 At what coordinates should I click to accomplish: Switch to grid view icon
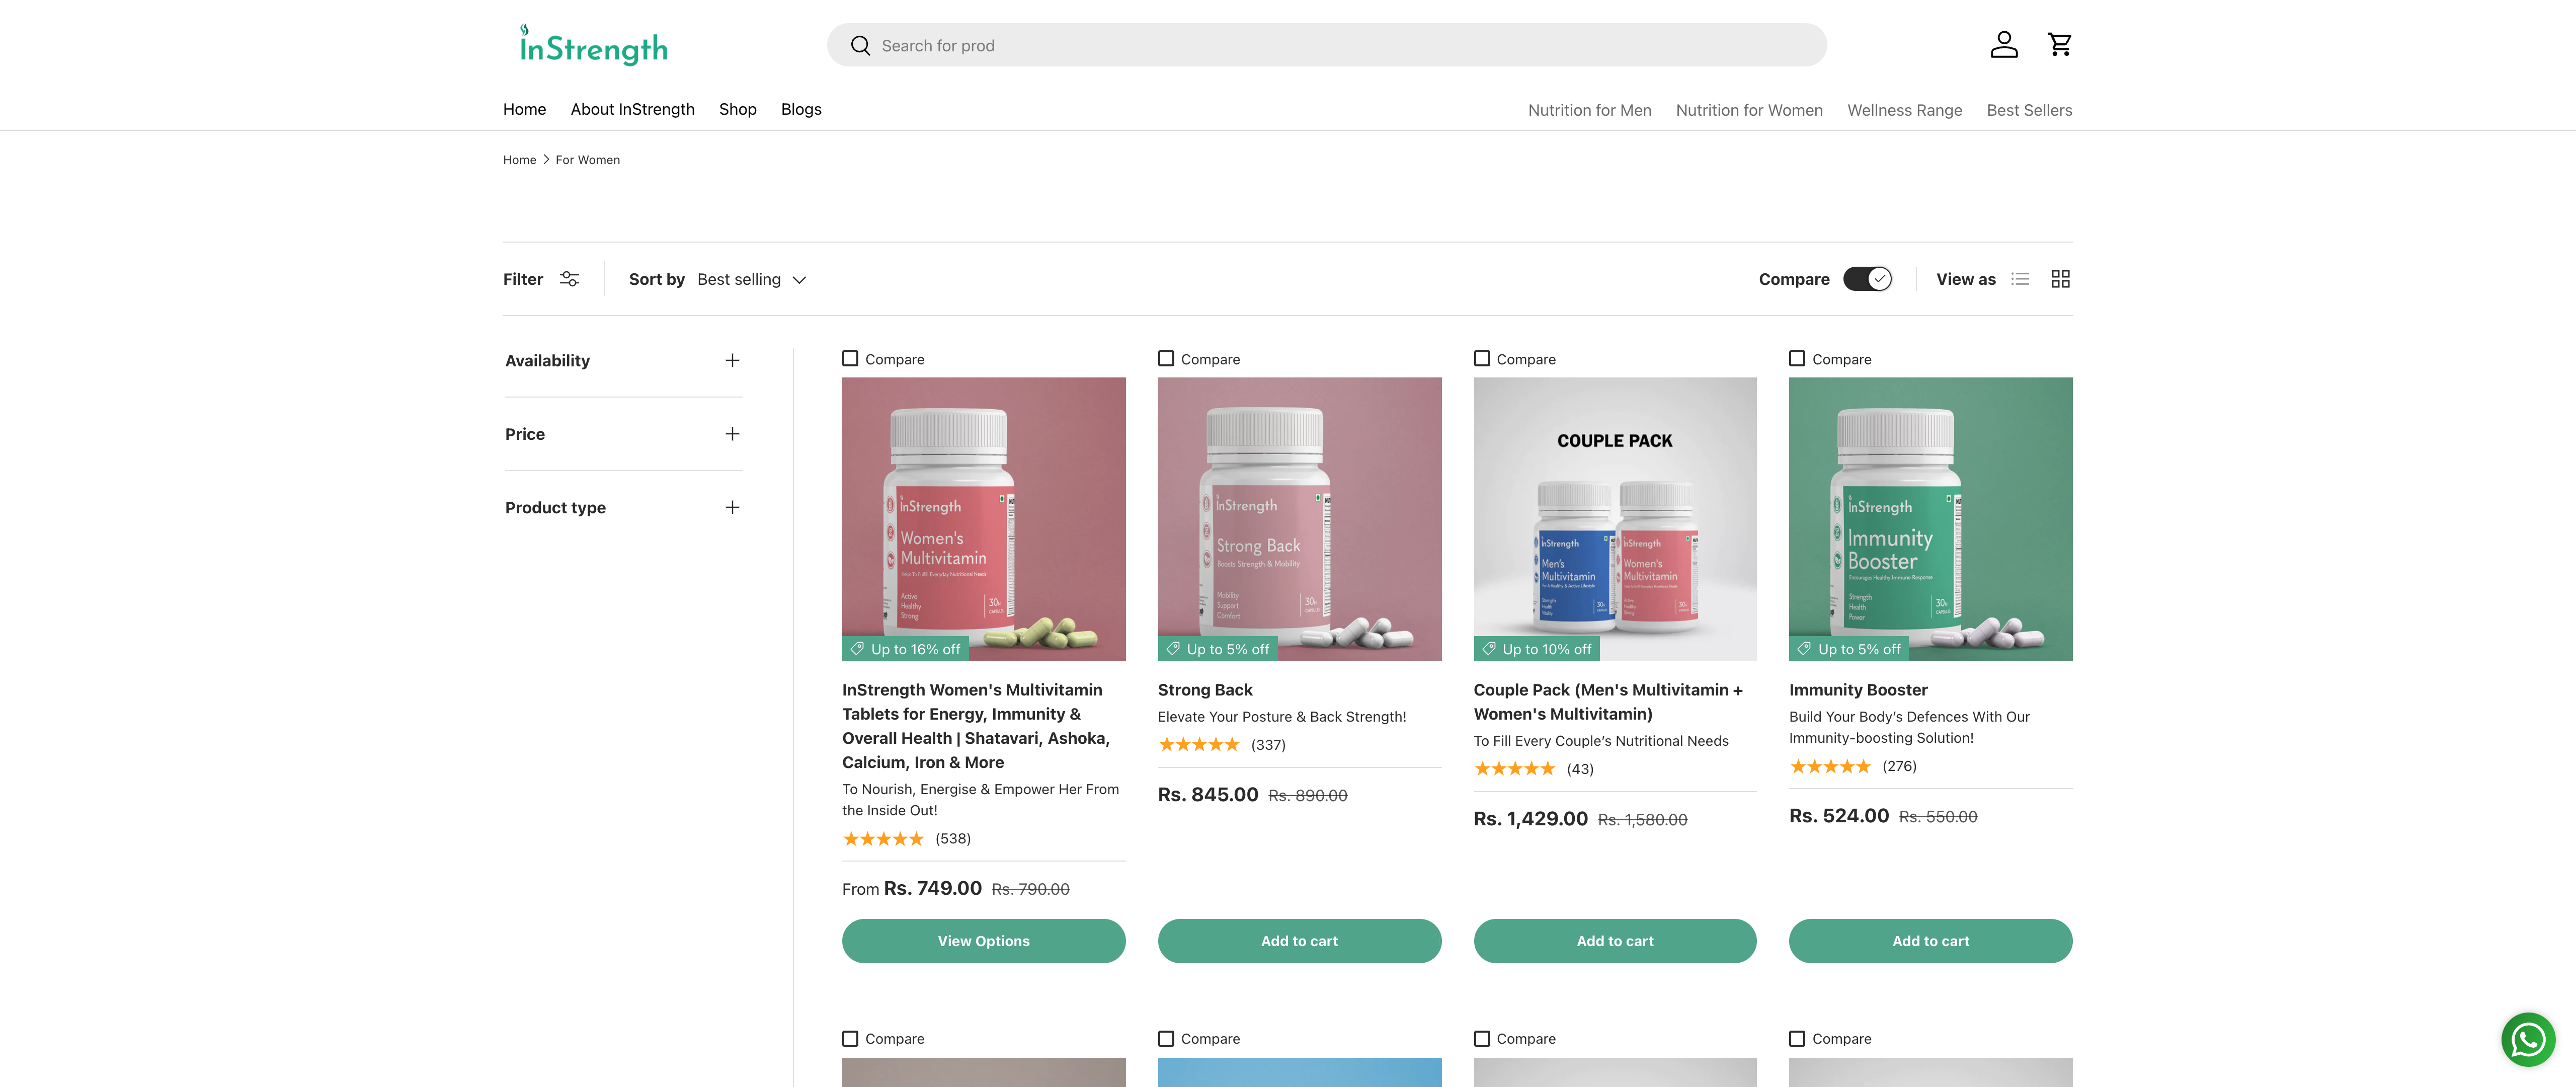2060,278
